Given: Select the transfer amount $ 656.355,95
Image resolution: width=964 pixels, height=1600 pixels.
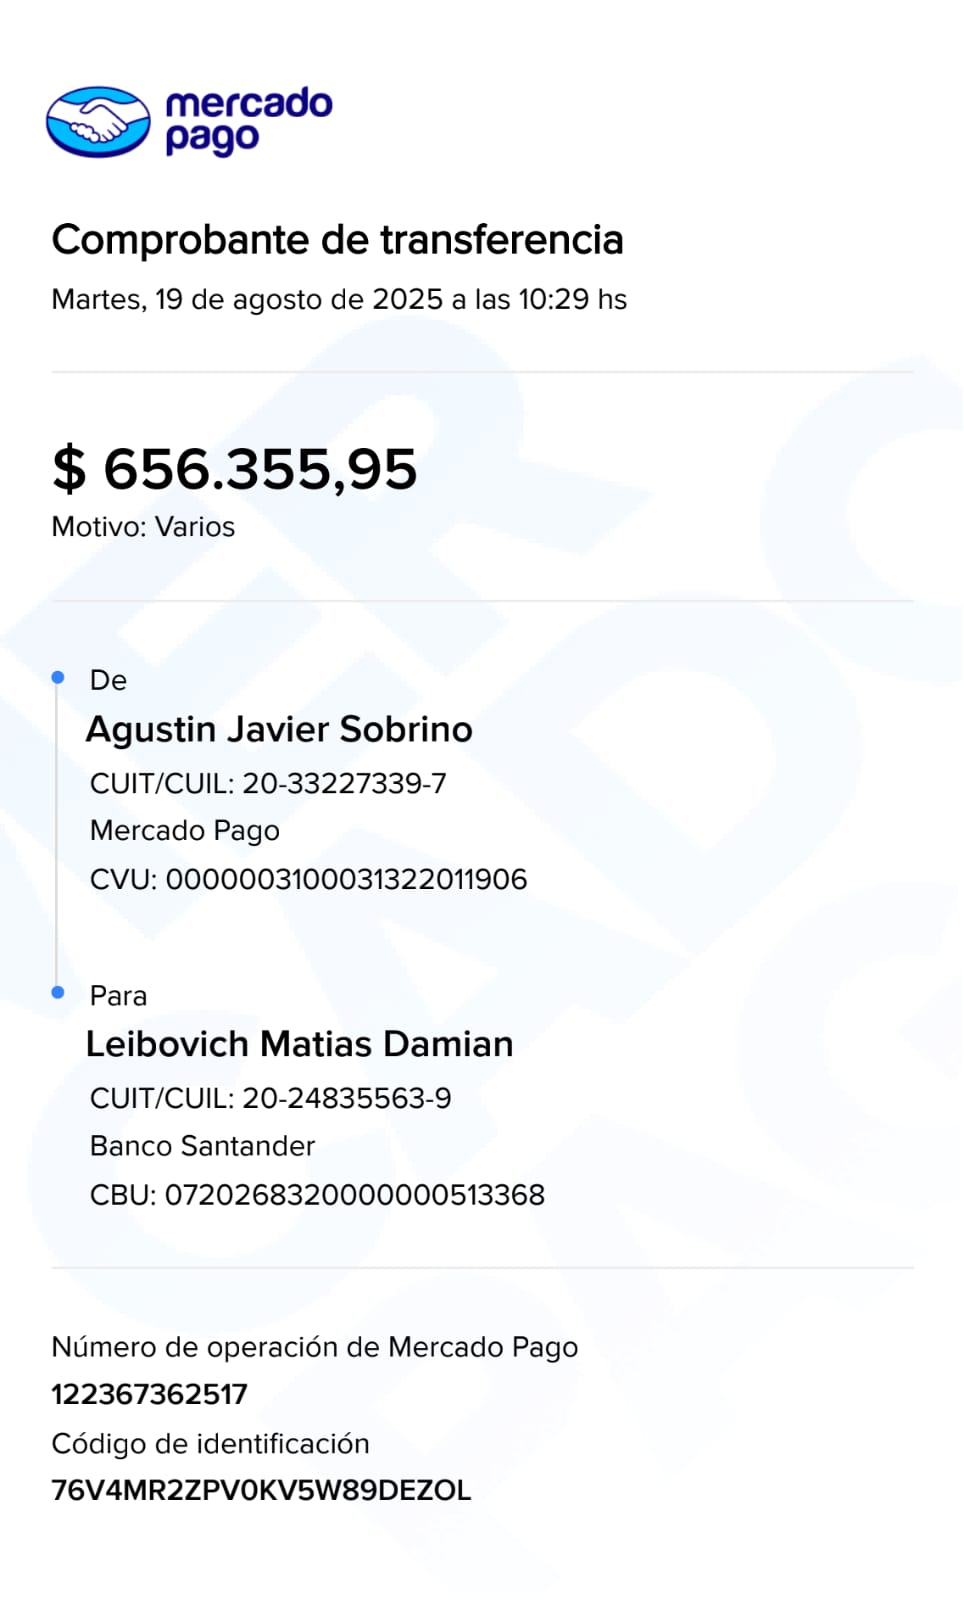Looking at the screenshot, I should pyautogui.click(x=235, y=469).
